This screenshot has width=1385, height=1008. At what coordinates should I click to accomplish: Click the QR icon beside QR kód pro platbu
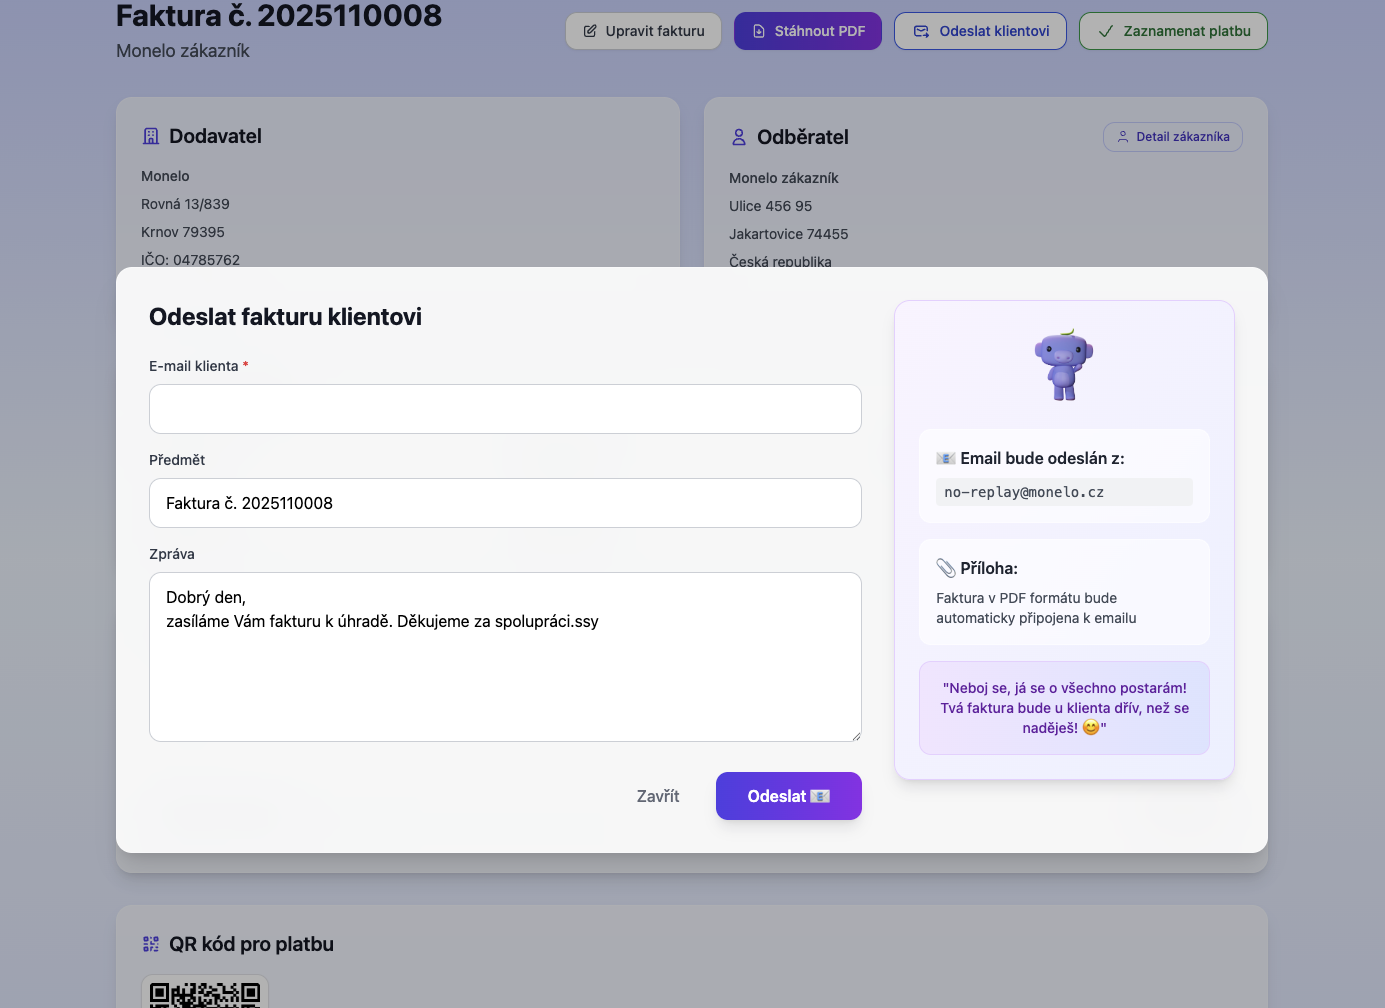[x=151, y=944]
